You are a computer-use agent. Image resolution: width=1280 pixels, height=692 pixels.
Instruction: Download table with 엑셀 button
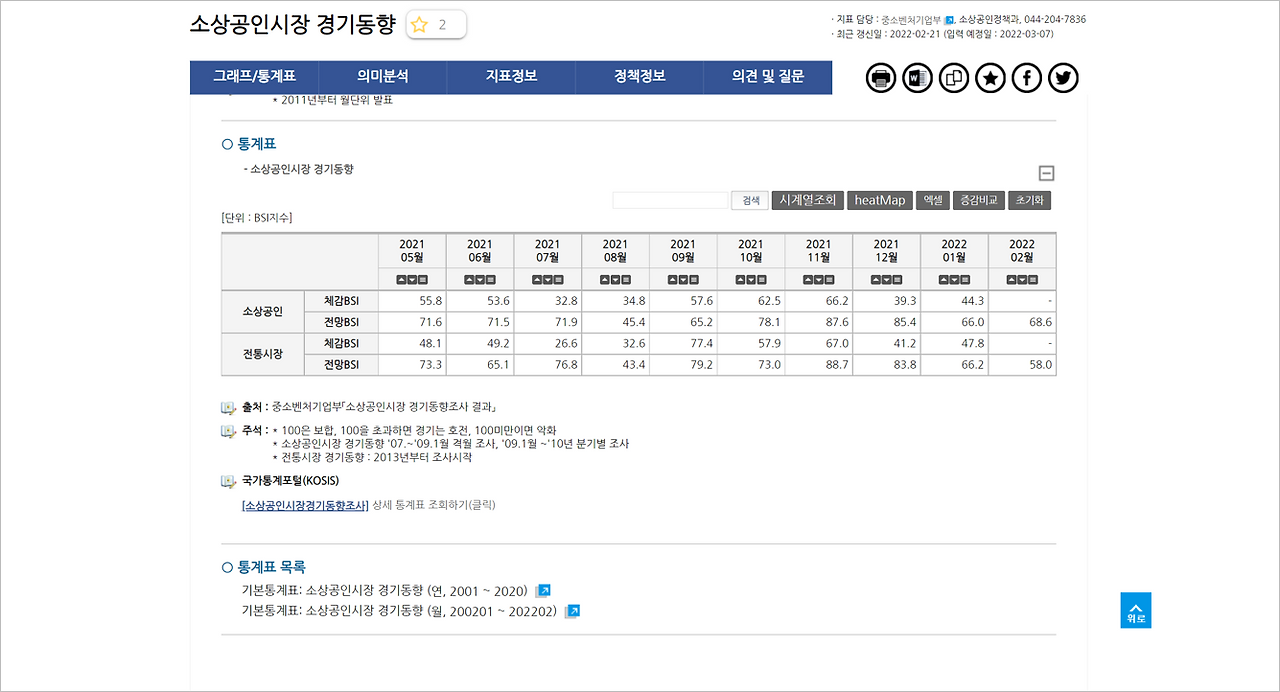(933, 200)
